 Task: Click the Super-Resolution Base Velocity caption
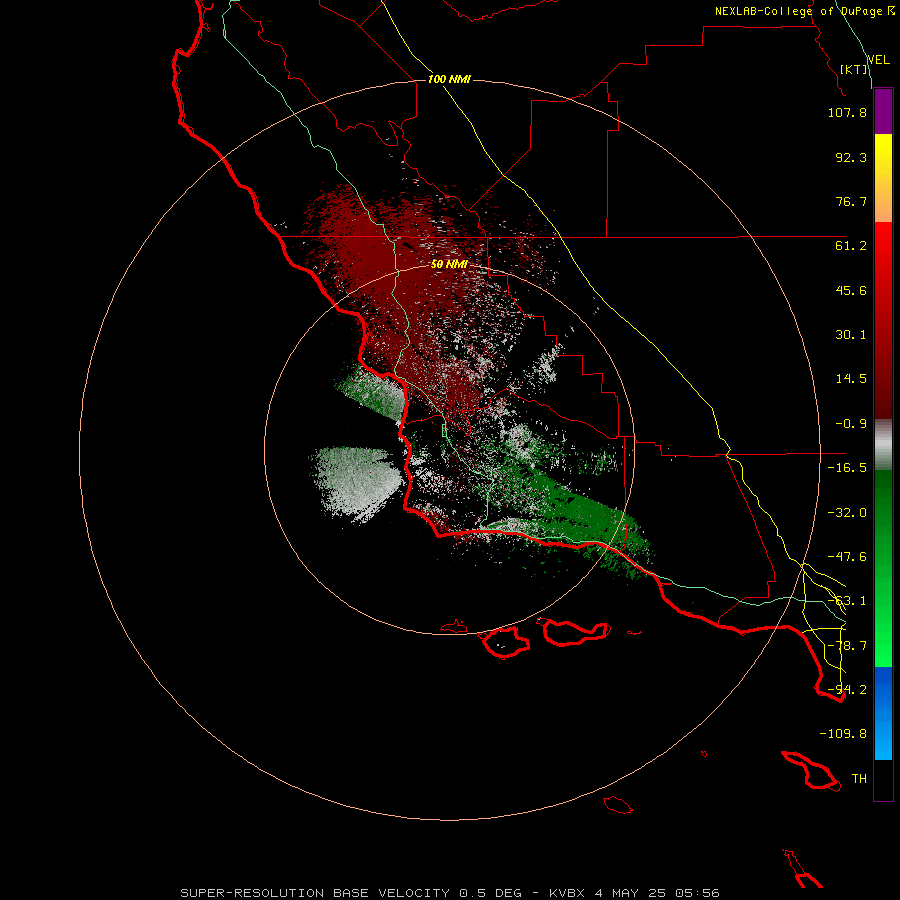(450, 893)
